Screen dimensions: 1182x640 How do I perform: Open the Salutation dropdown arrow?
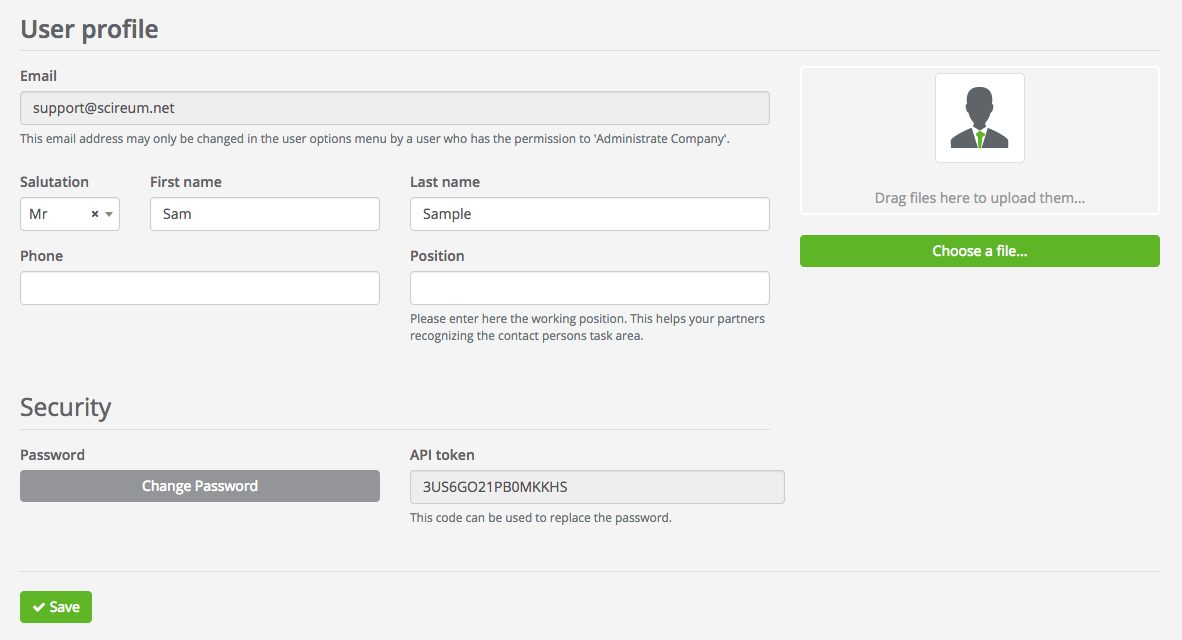pos(108,214)
